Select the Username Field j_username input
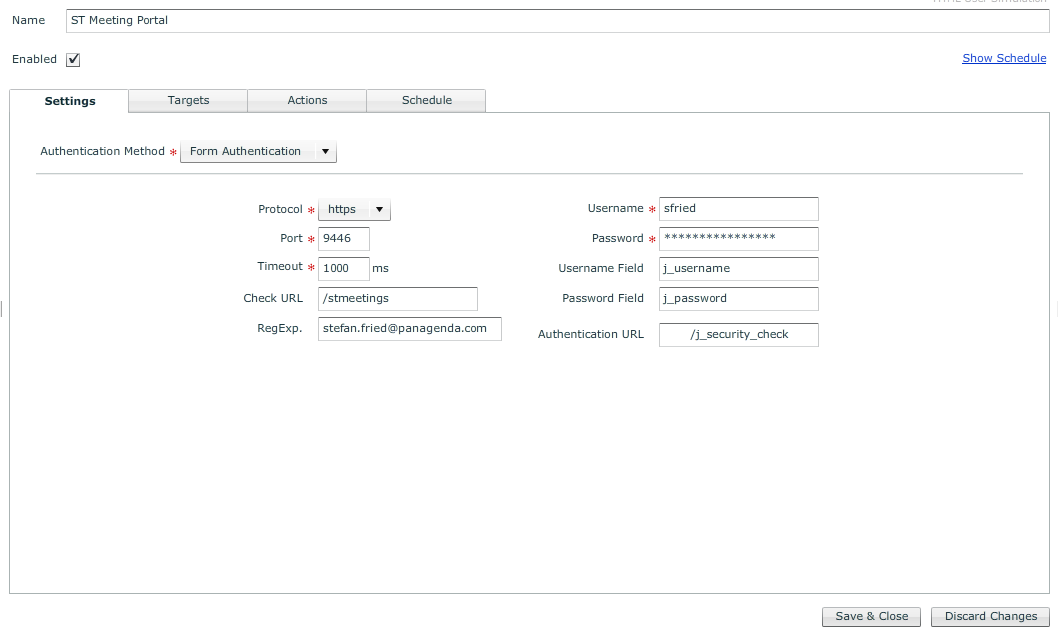 coord(738,269)
